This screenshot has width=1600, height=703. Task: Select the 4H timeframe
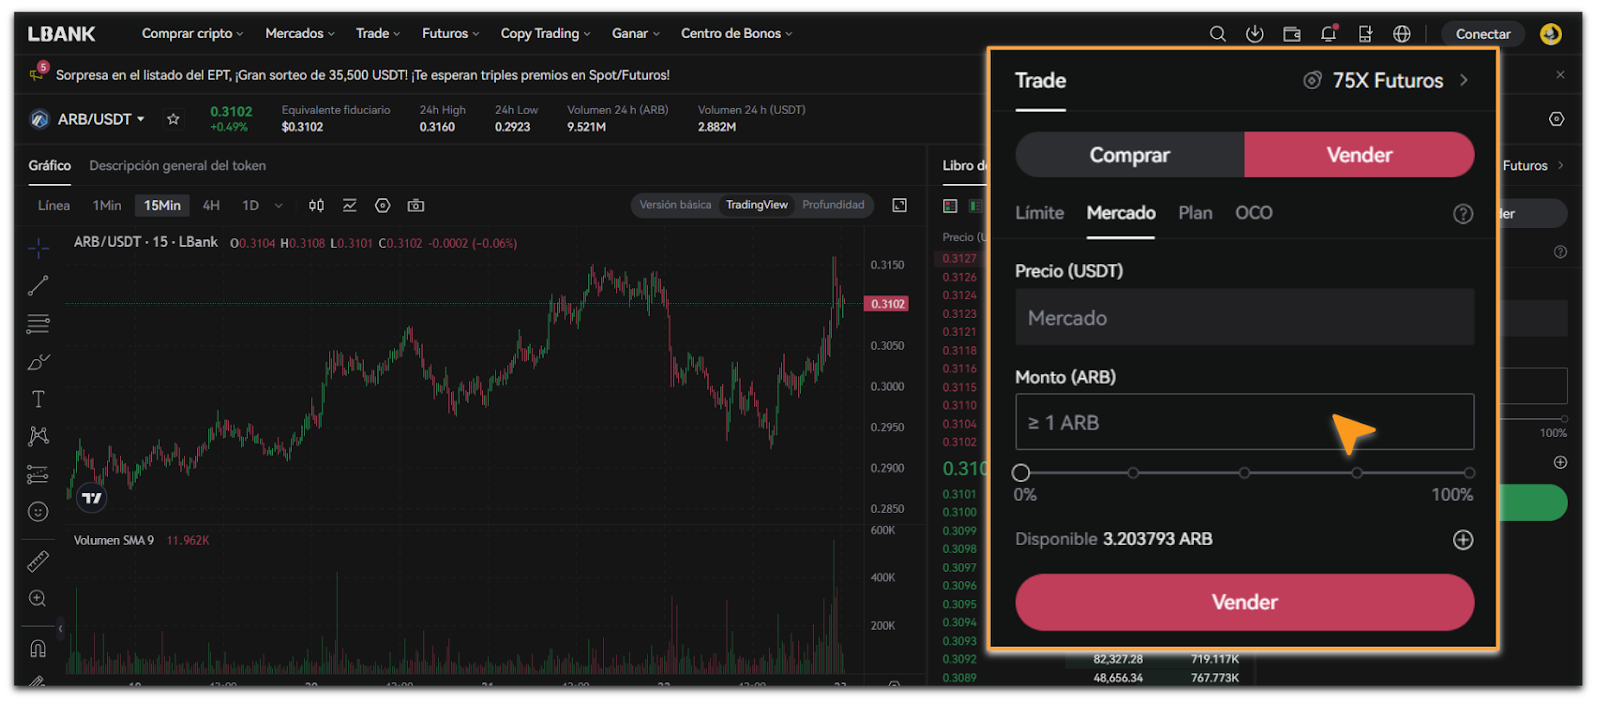pos(211,206)
